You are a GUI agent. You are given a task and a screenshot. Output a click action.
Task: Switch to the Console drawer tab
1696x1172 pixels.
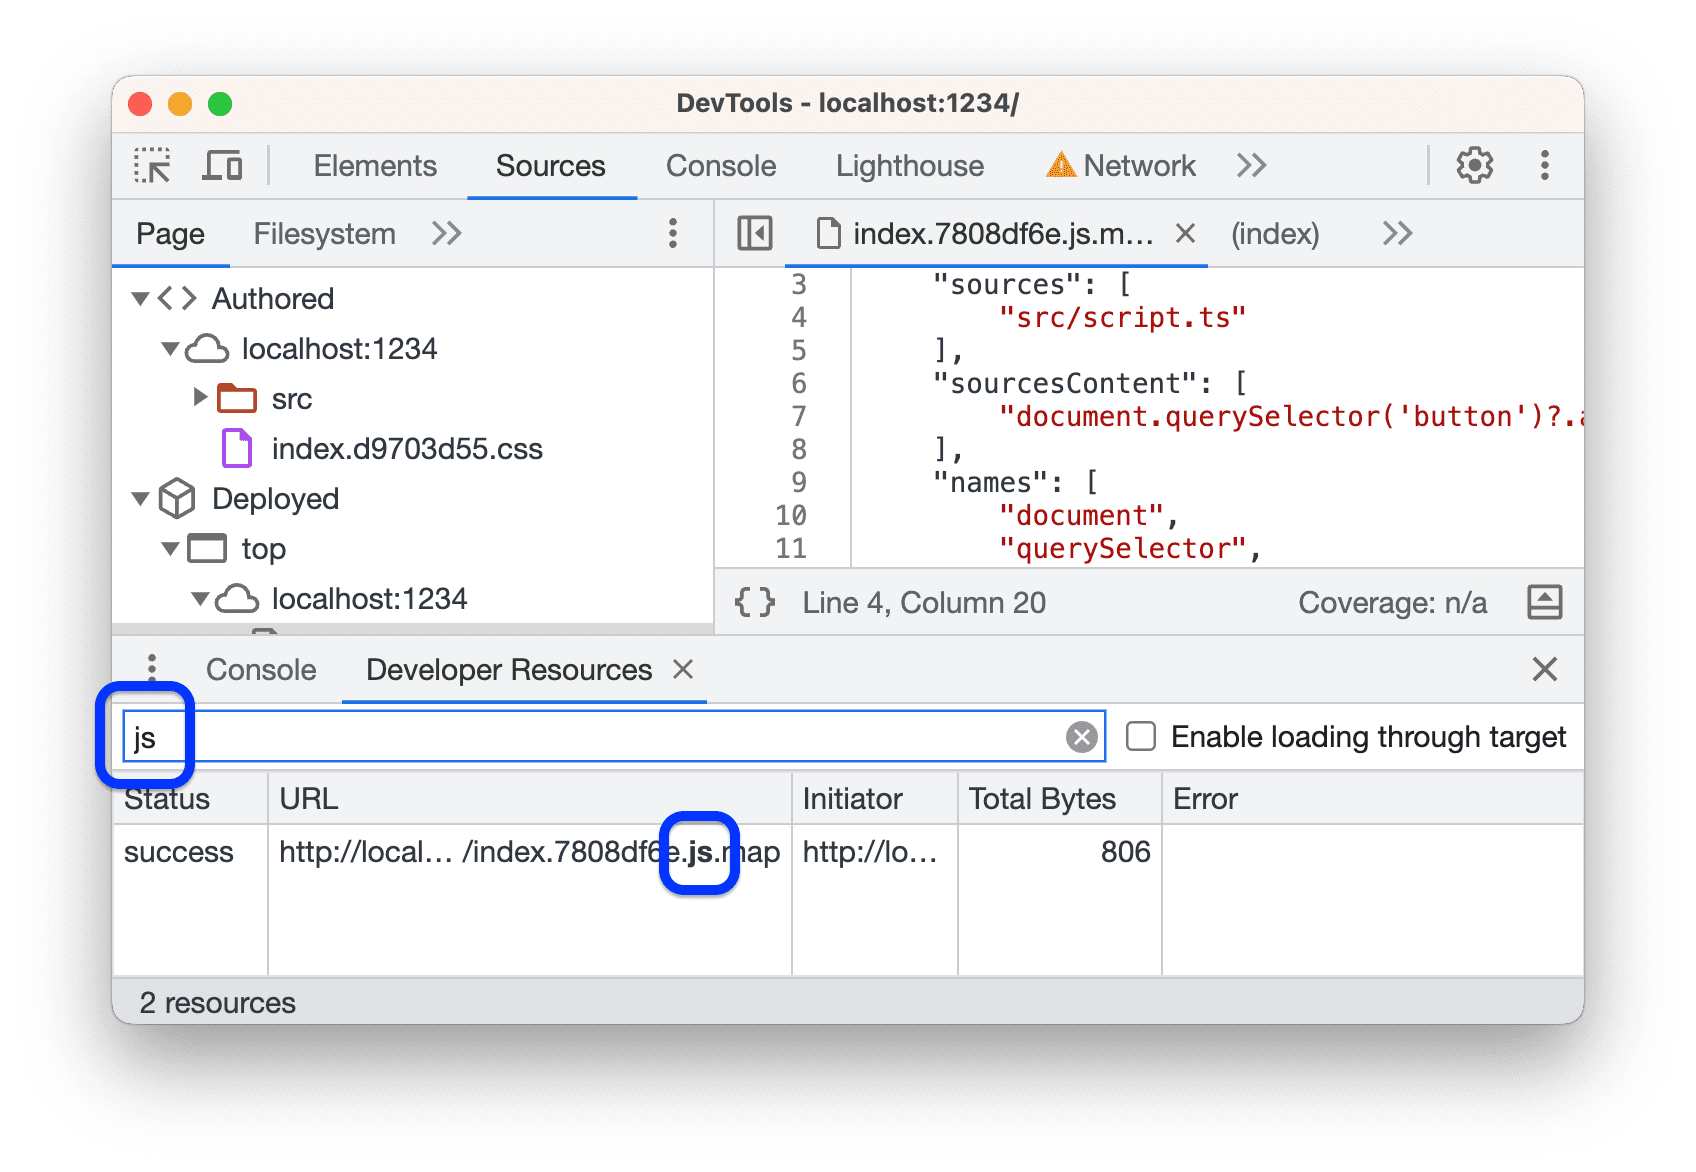(x=261, y=669)
